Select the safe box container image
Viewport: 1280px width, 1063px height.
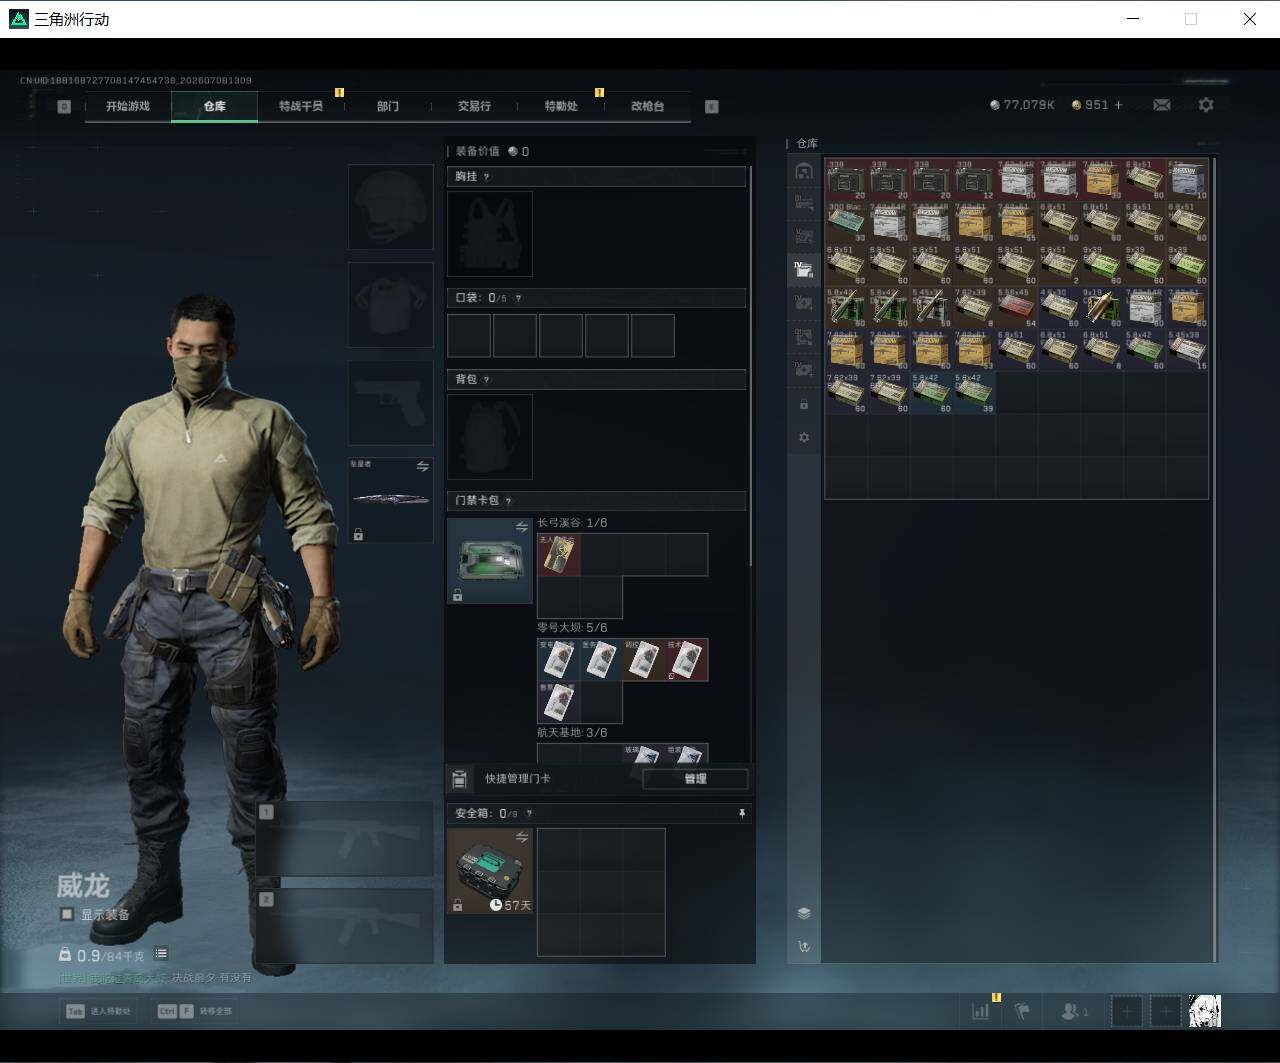[x=489, y=871]
